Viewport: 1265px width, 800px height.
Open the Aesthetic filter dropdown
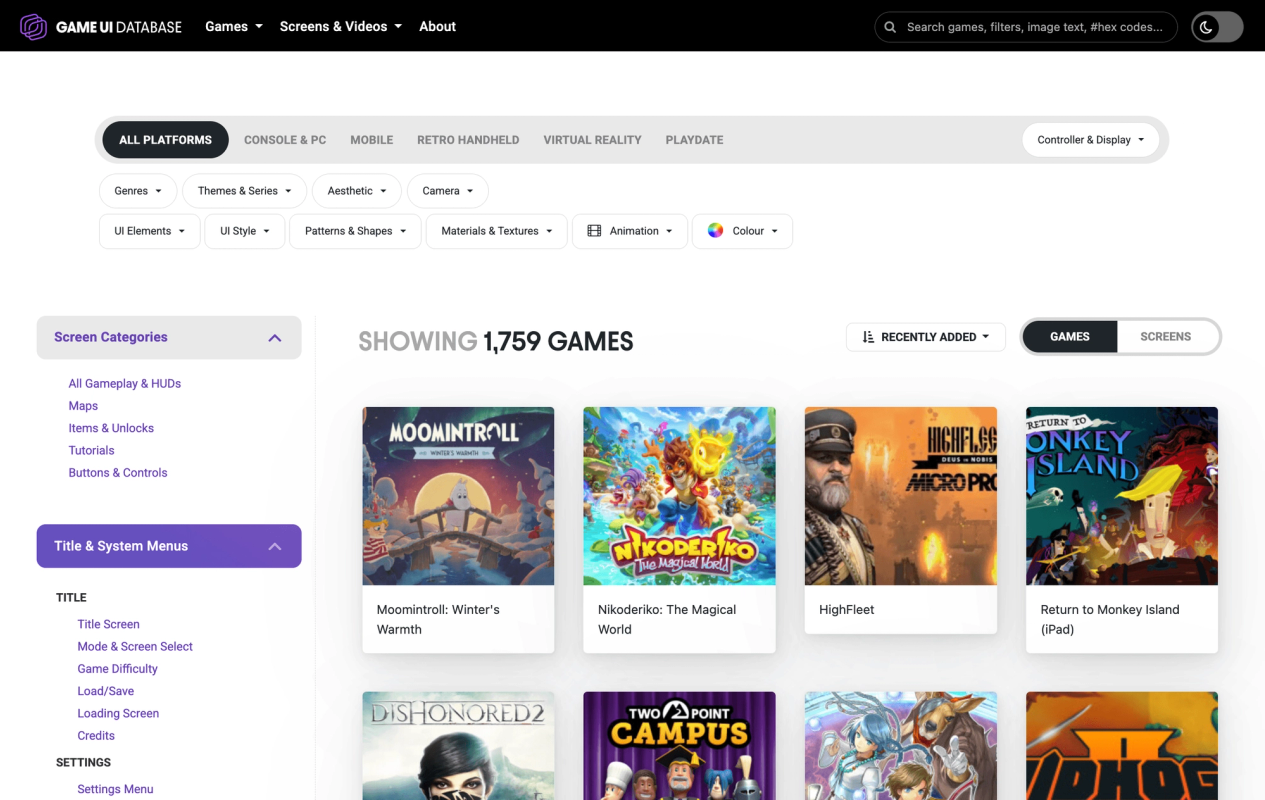coord(357,191)
